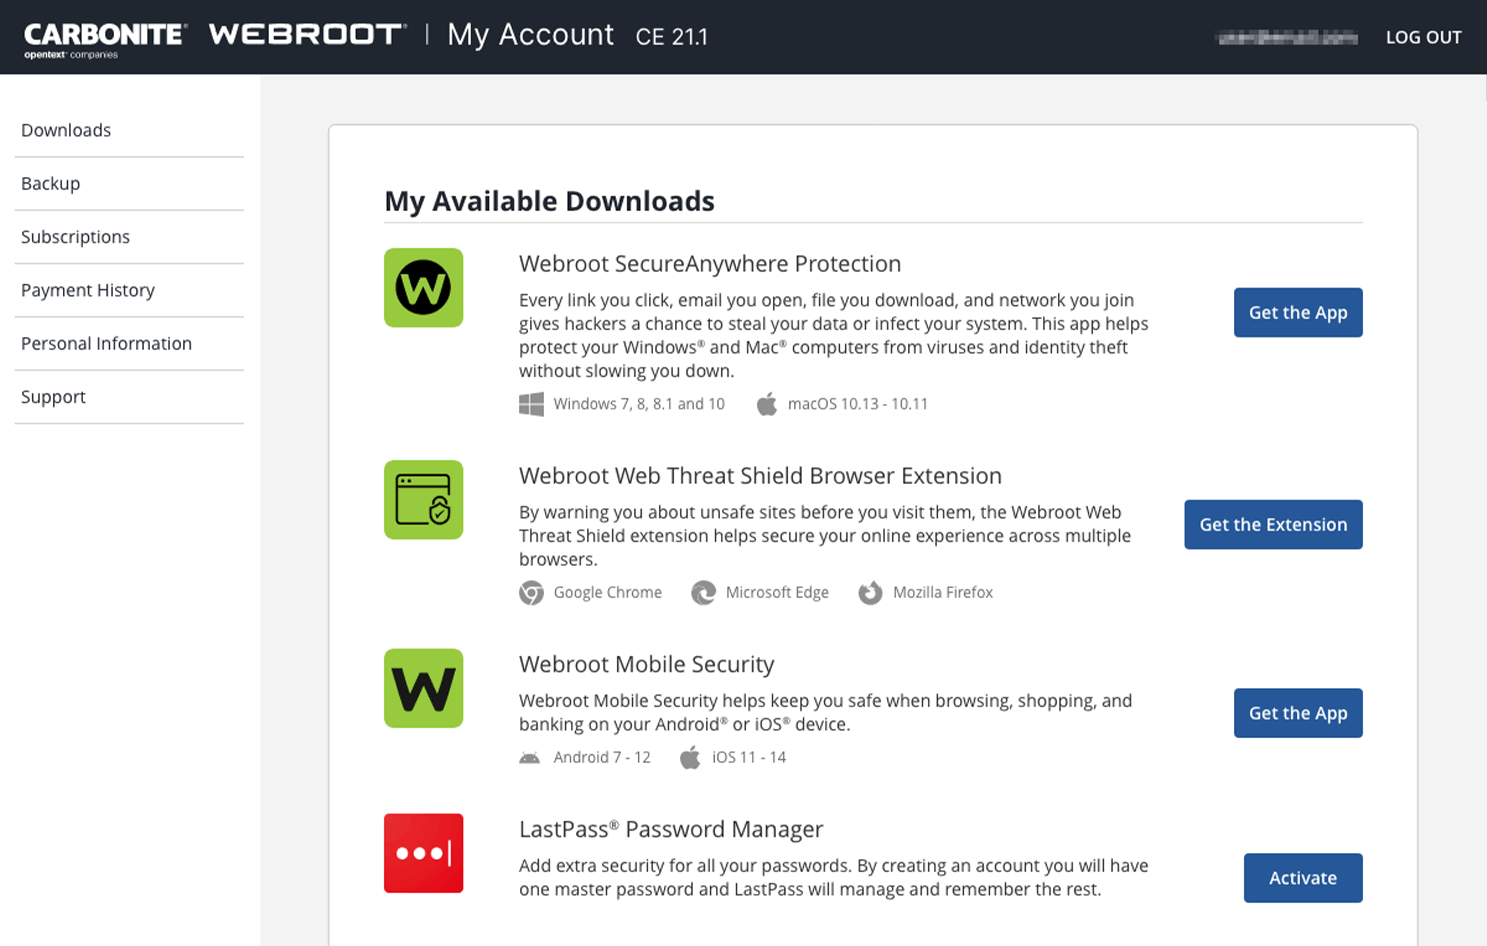Click the Webroot Mobile Security app icon
Image resolution: width=1487 pixels, height=946 pixels.
[x=424, y=689]
